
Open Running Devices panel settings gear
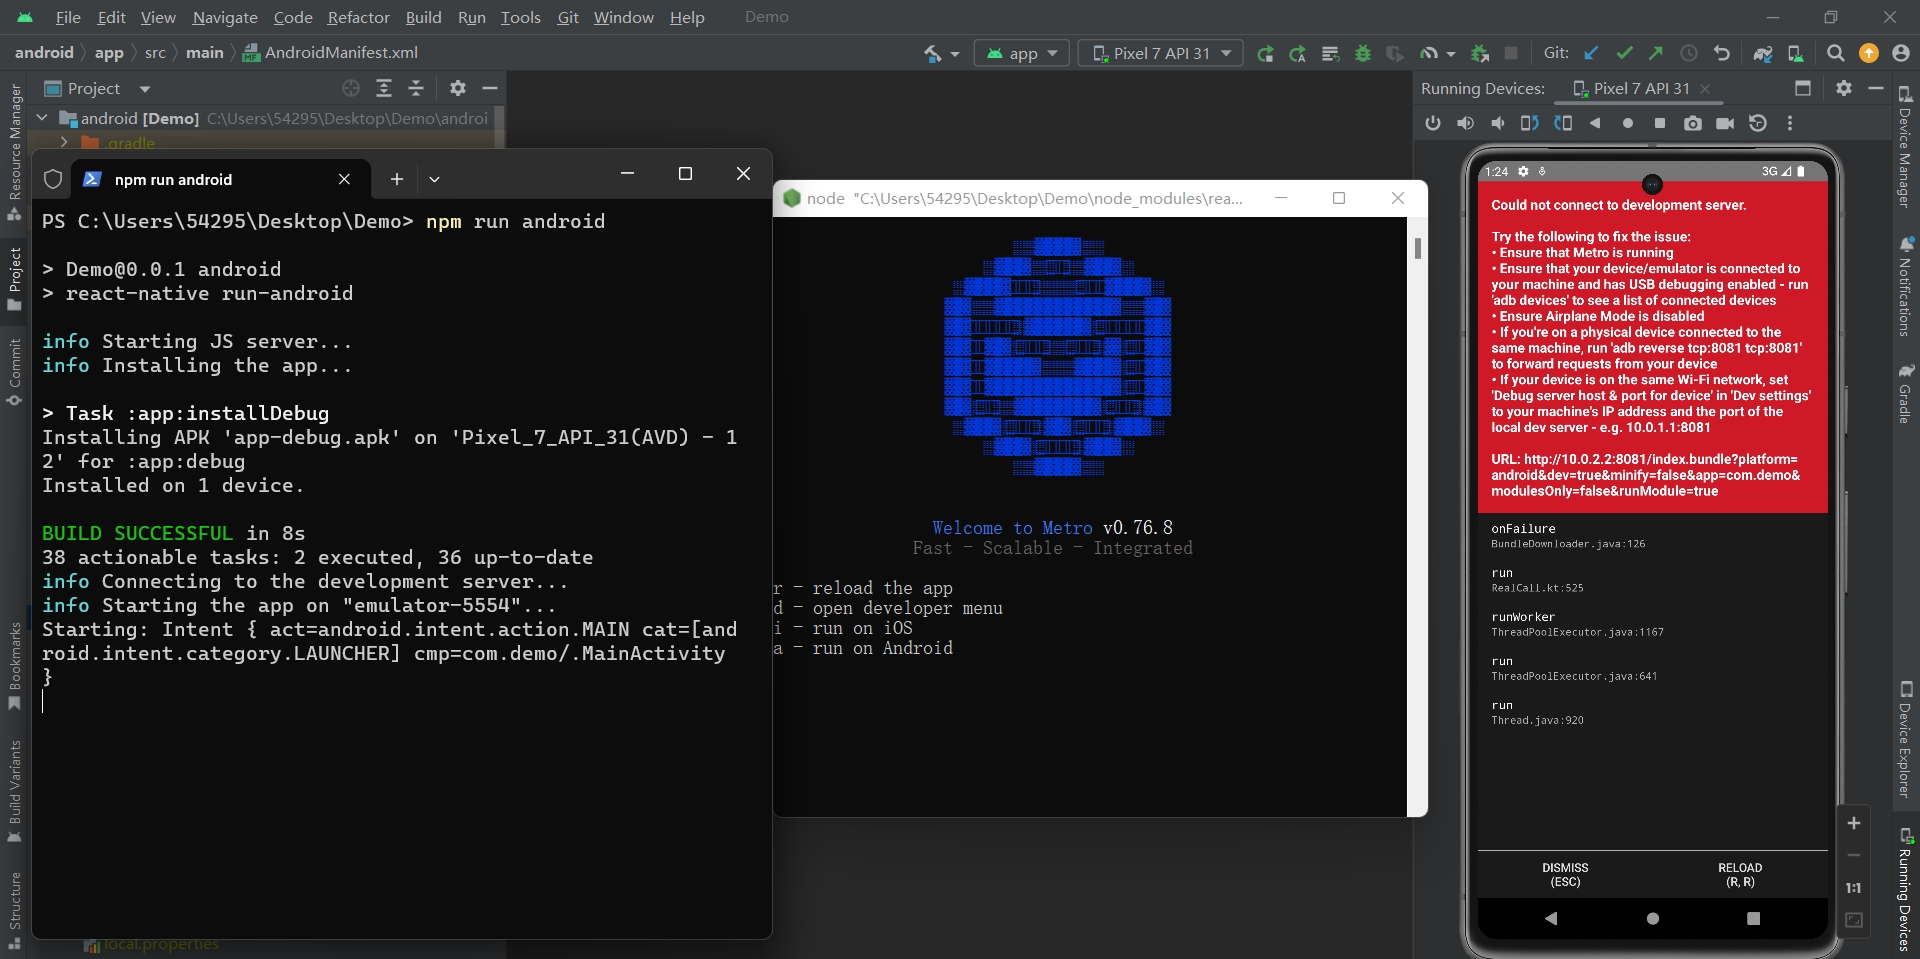coord(1844,88)
